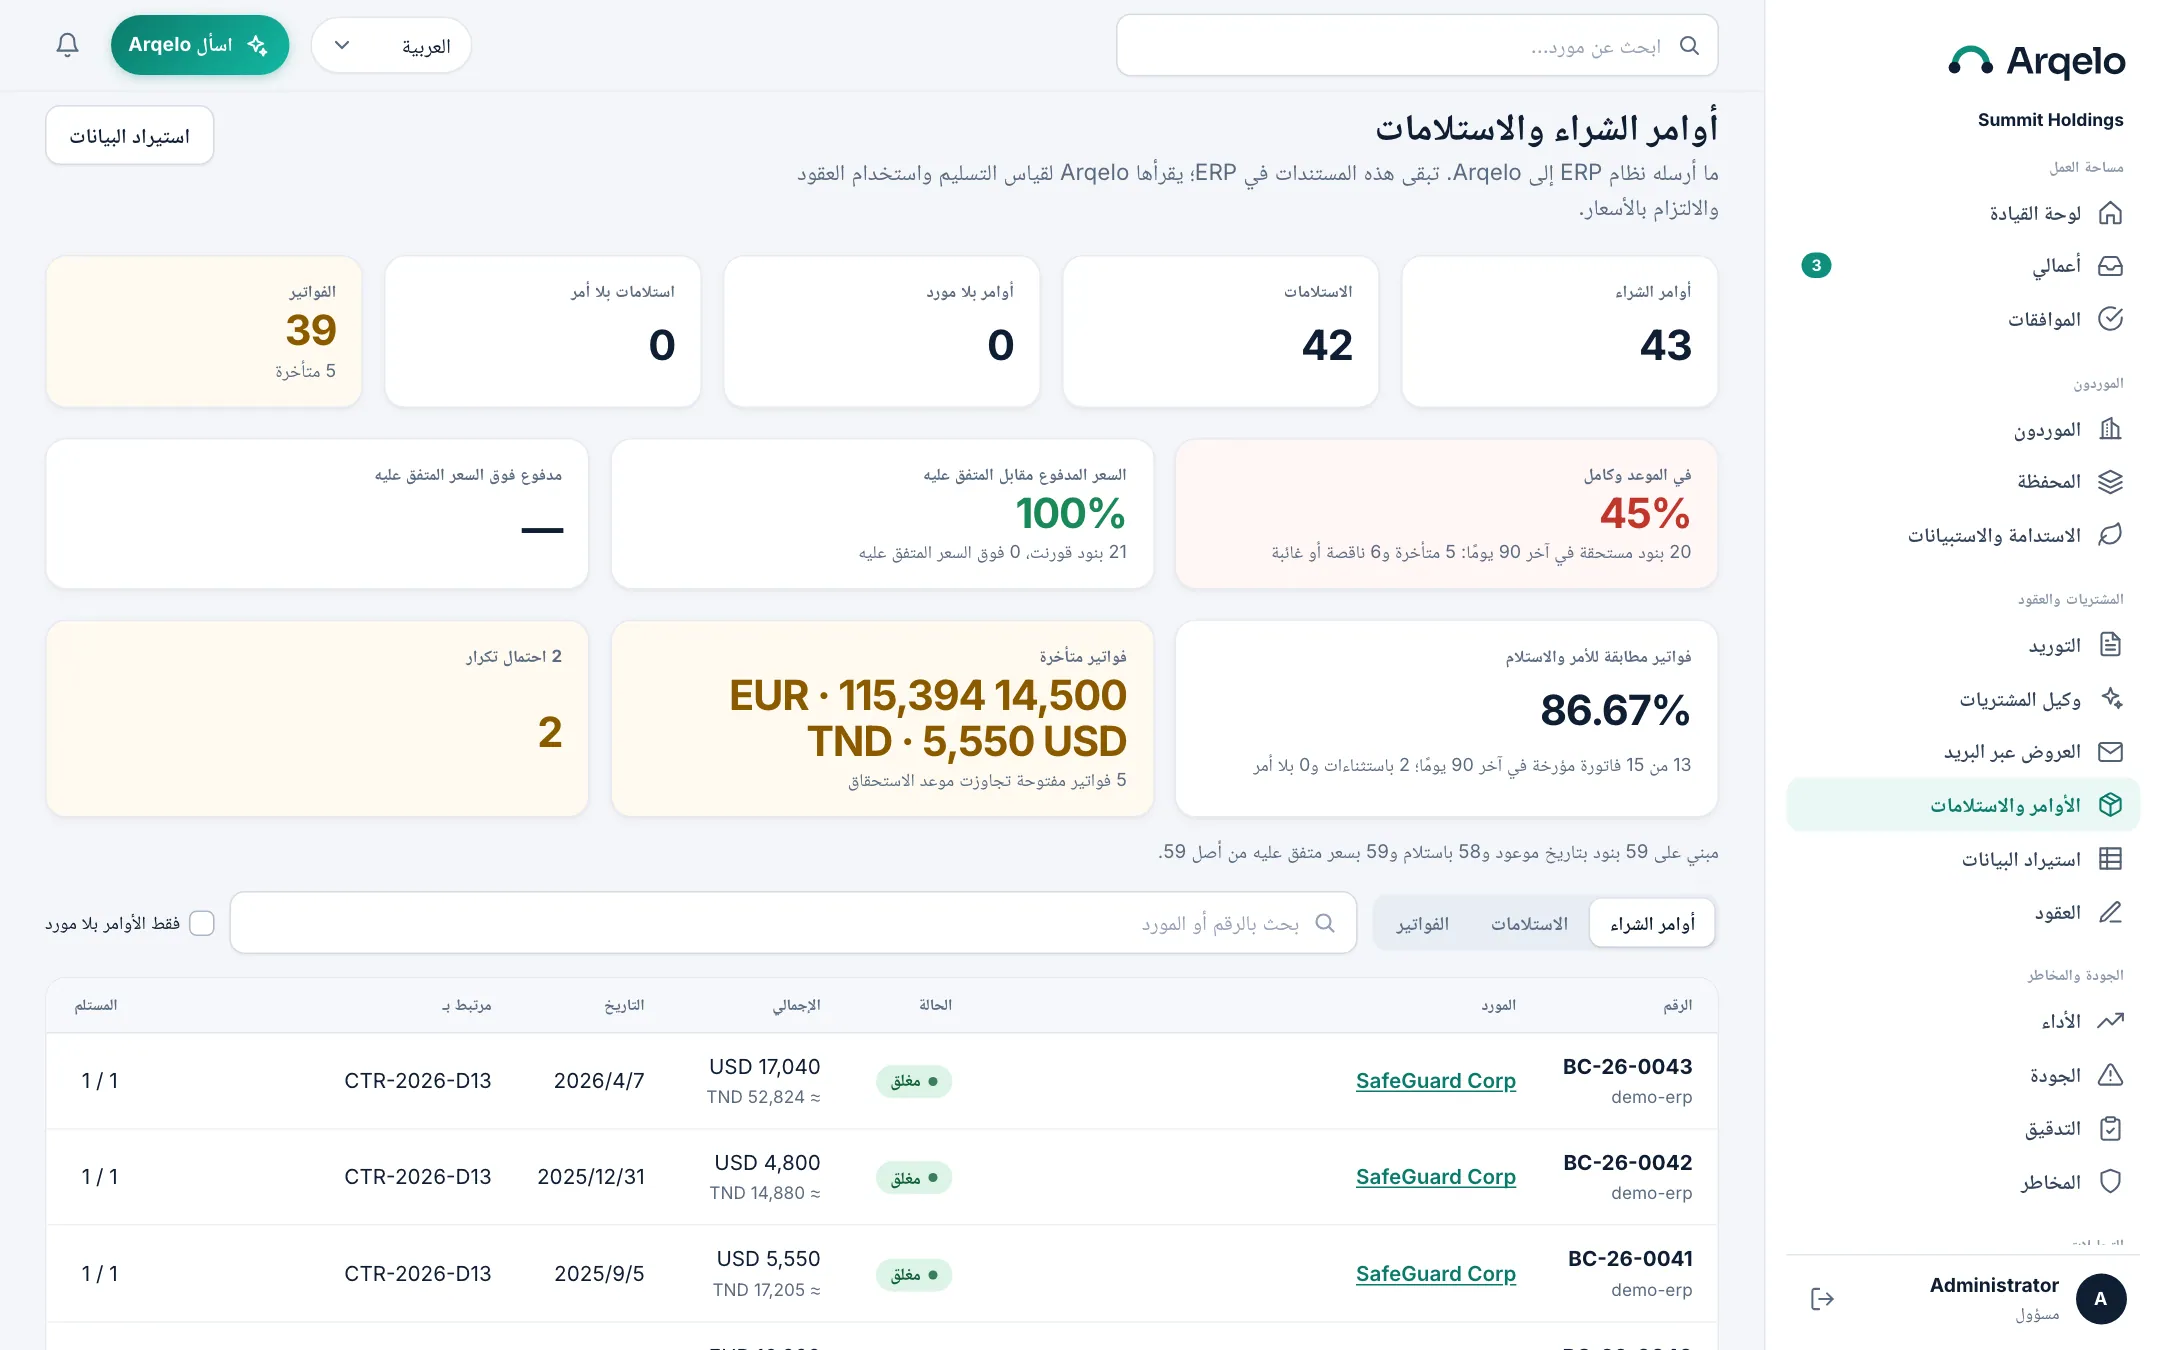The height and width of the screenshot is (1350, 2160).
Task: Click the الاستلامات 42 summary card
Action: [1220, 331]
